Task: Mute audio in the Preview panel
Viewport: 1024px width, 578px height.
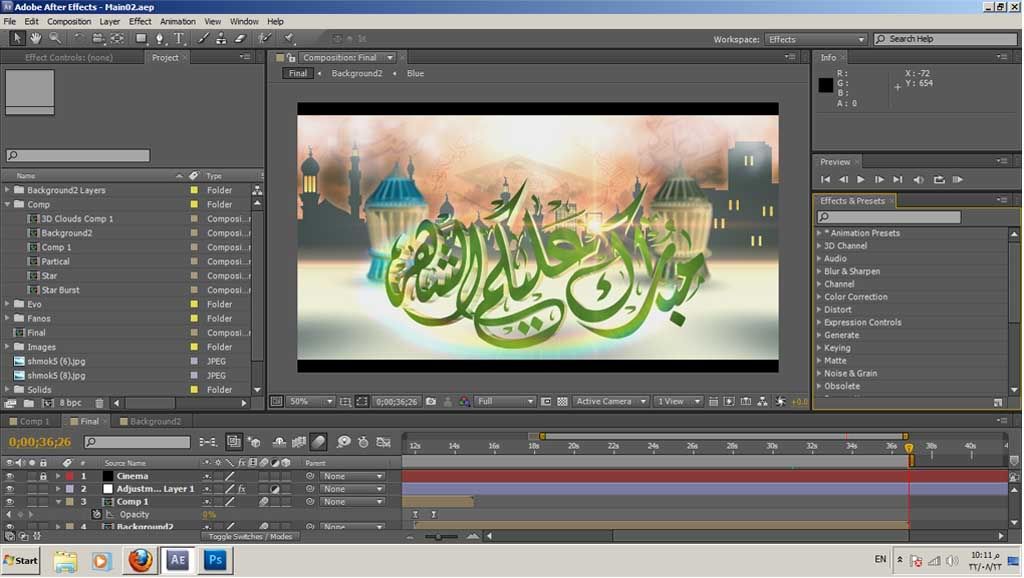Action: tap(918, 180)
